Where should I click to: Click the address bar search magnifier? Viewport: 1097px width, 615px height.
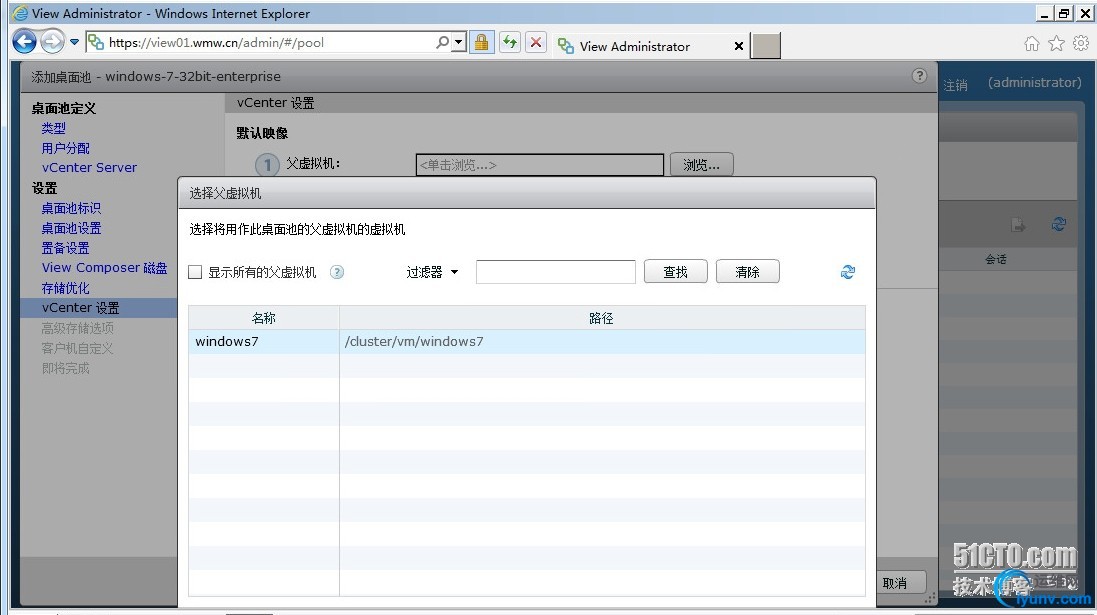pos(442,43)
